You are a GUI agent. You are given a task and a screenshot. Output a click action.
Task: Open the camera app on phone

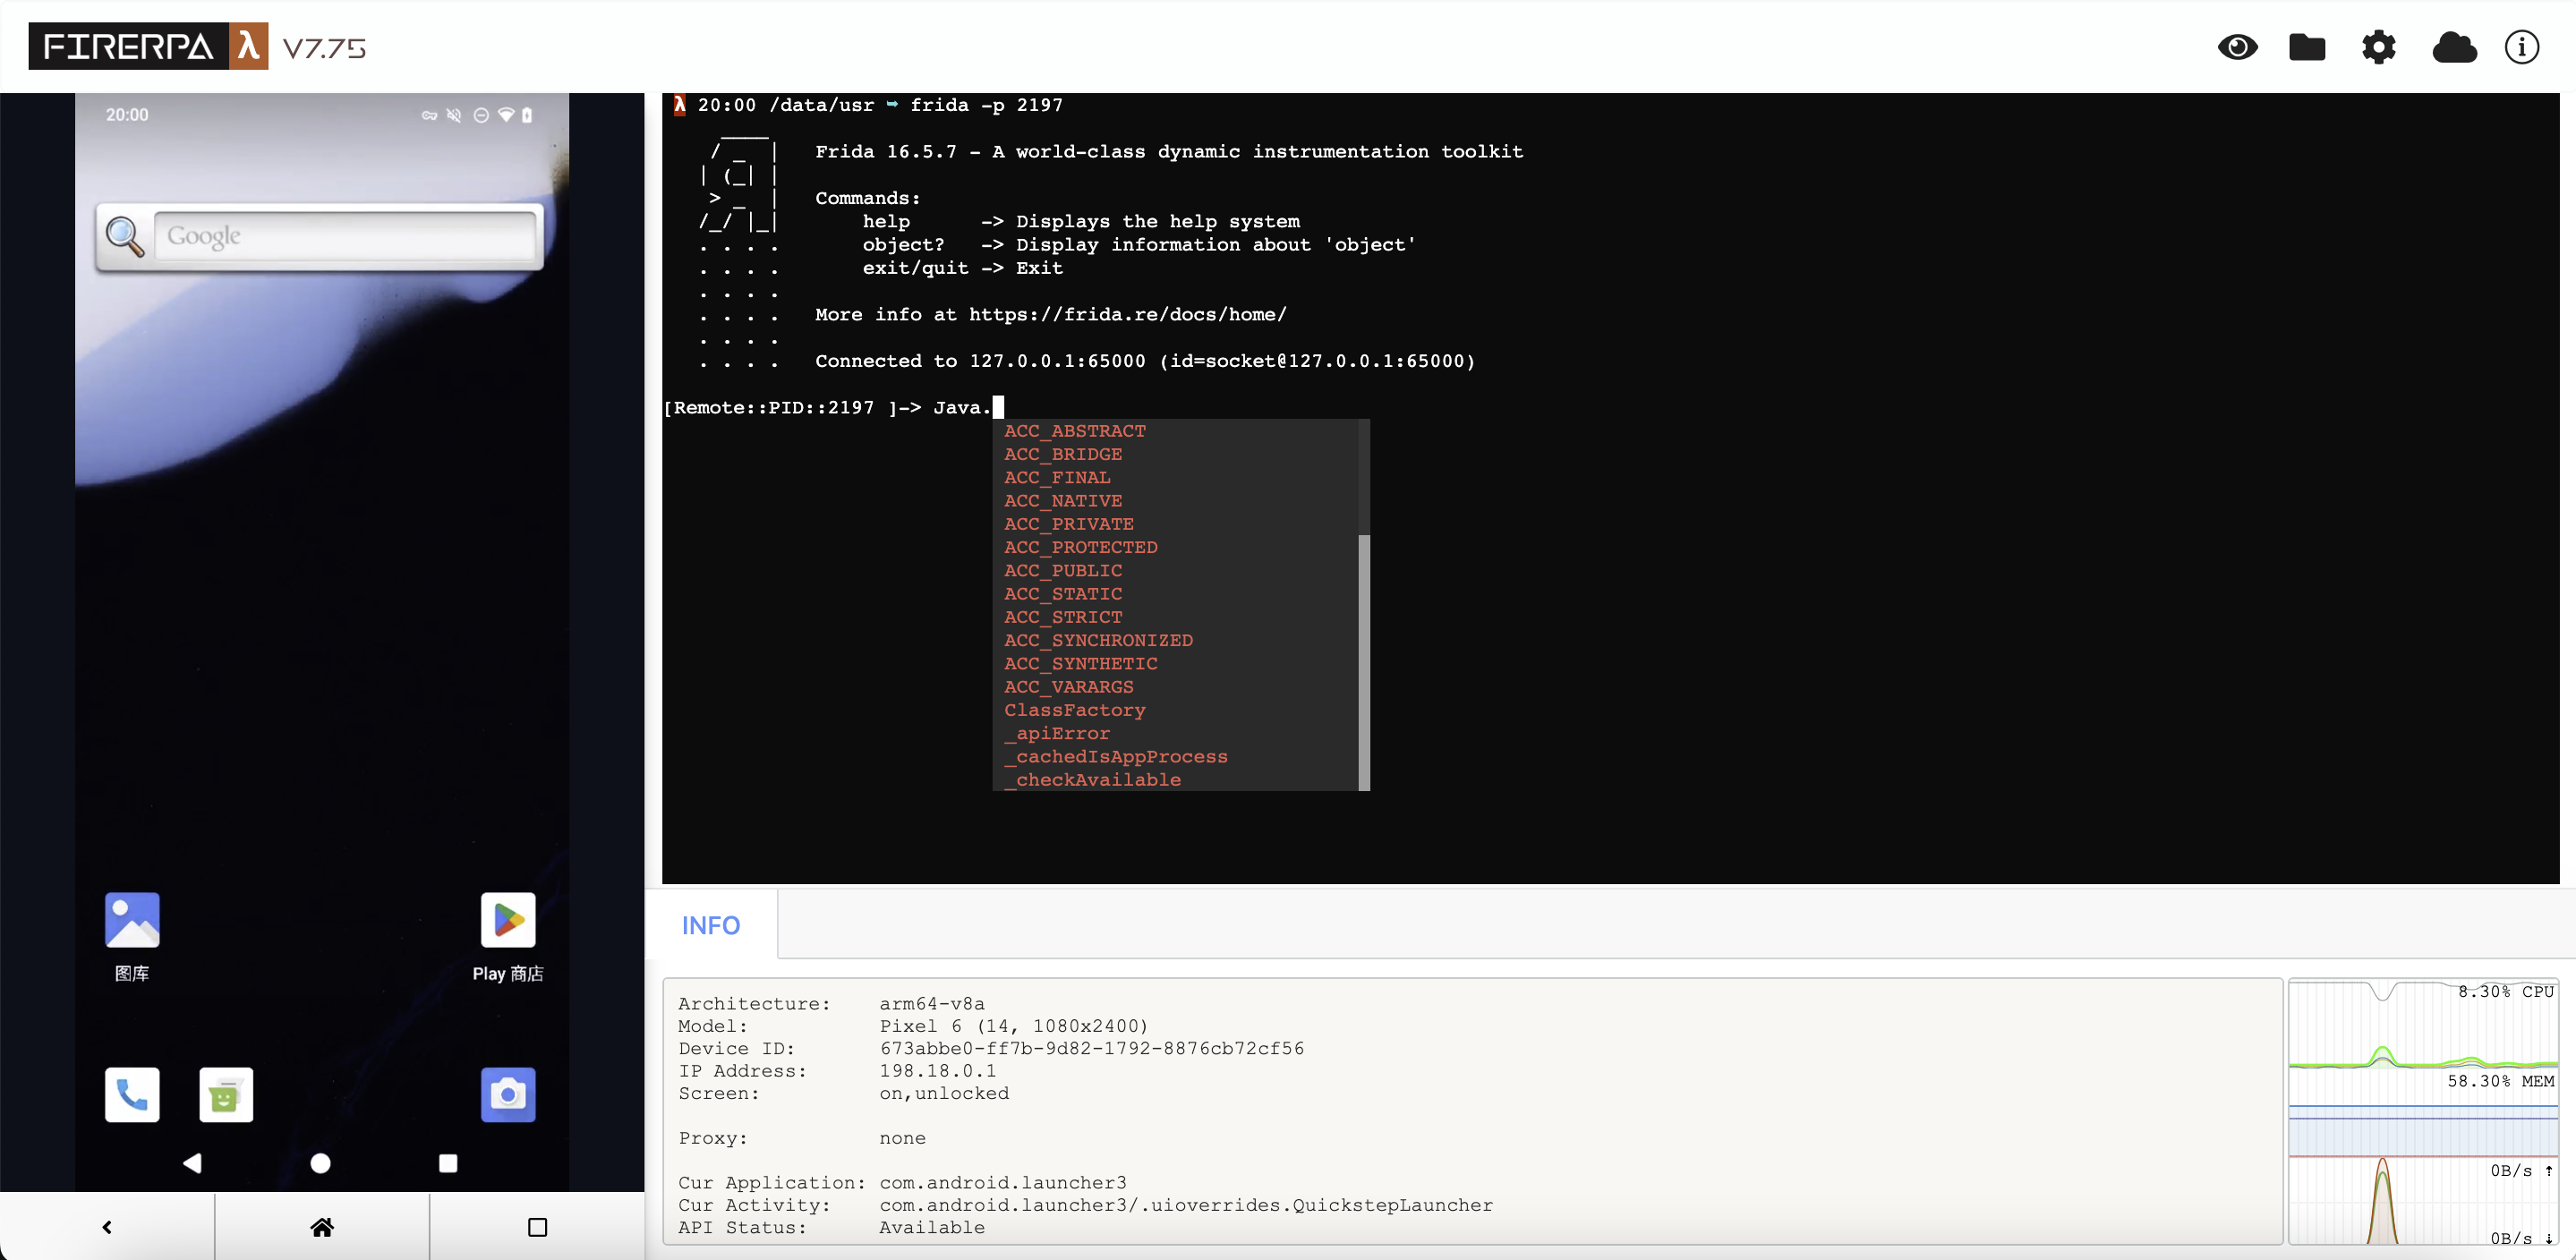click(x=508, y=1095)
